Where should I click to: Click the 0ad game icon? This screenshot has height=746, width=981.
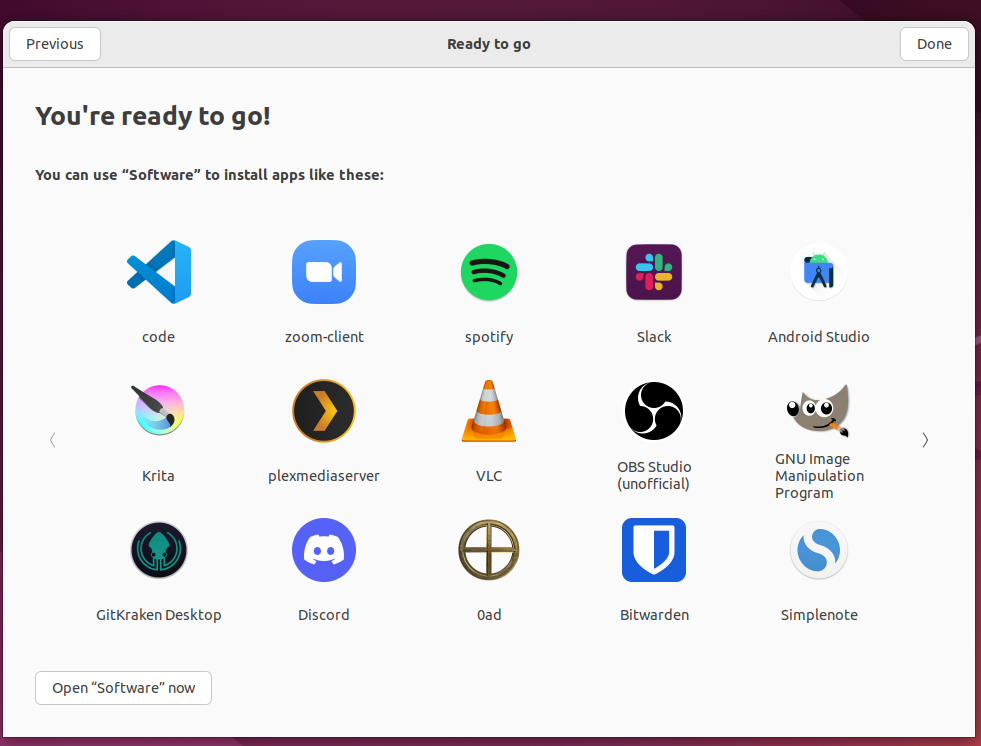coord(489,550)
